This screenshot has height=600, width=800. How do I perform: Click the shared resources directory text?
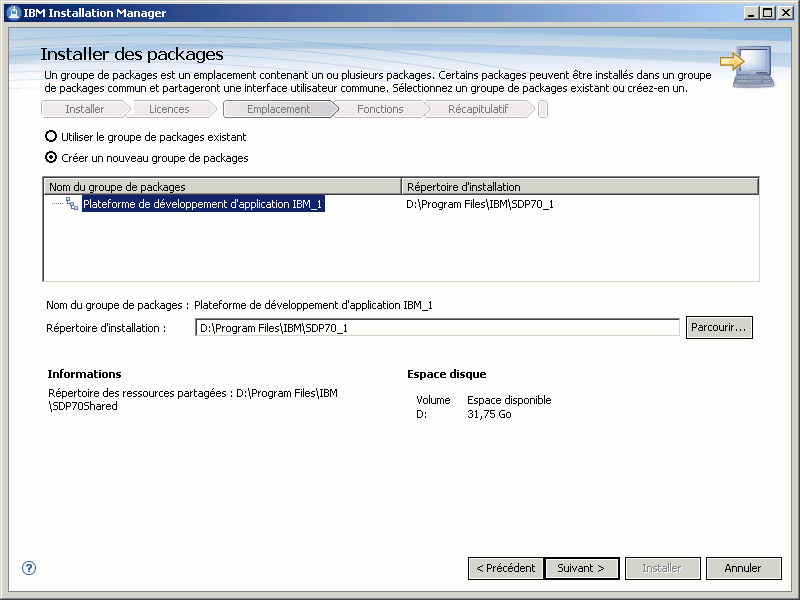tap(193, 399)
